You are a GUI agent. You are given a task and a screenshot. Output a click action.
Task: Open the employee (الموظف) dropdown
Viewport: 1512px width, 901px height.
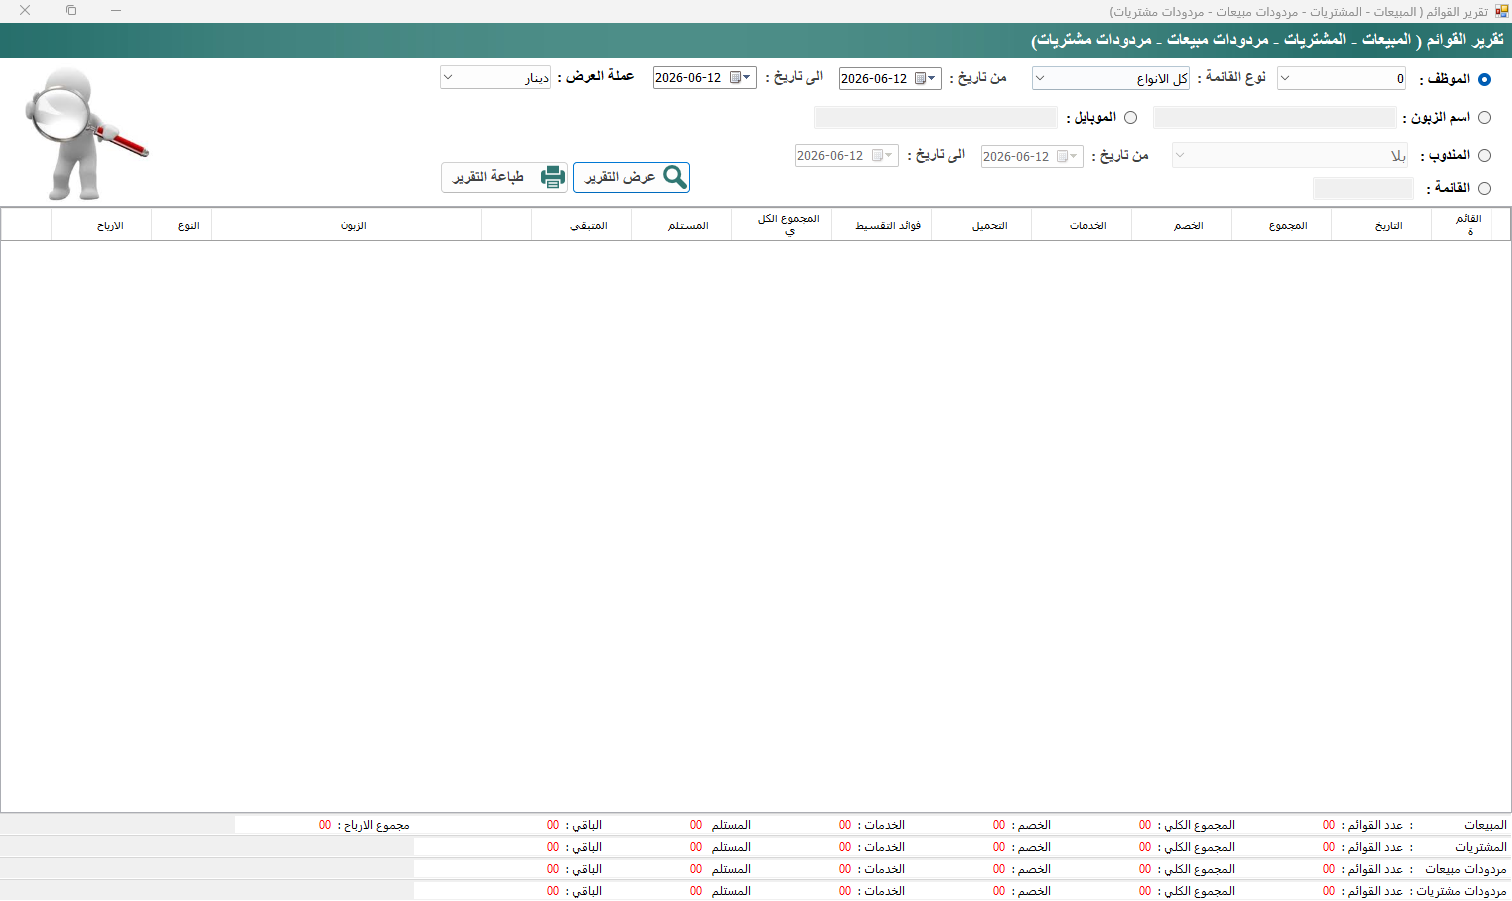(1341, 78)
